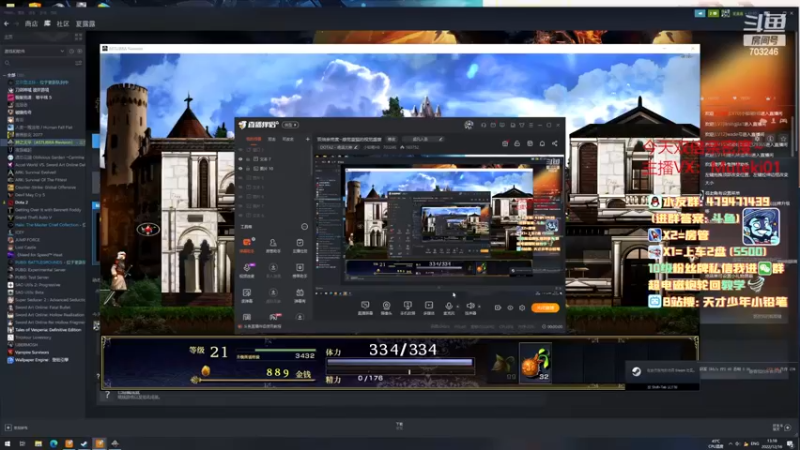This screenshot has height=450, width=800.
Task: Open second toolbox tool in top row
Action: [273, 245]
